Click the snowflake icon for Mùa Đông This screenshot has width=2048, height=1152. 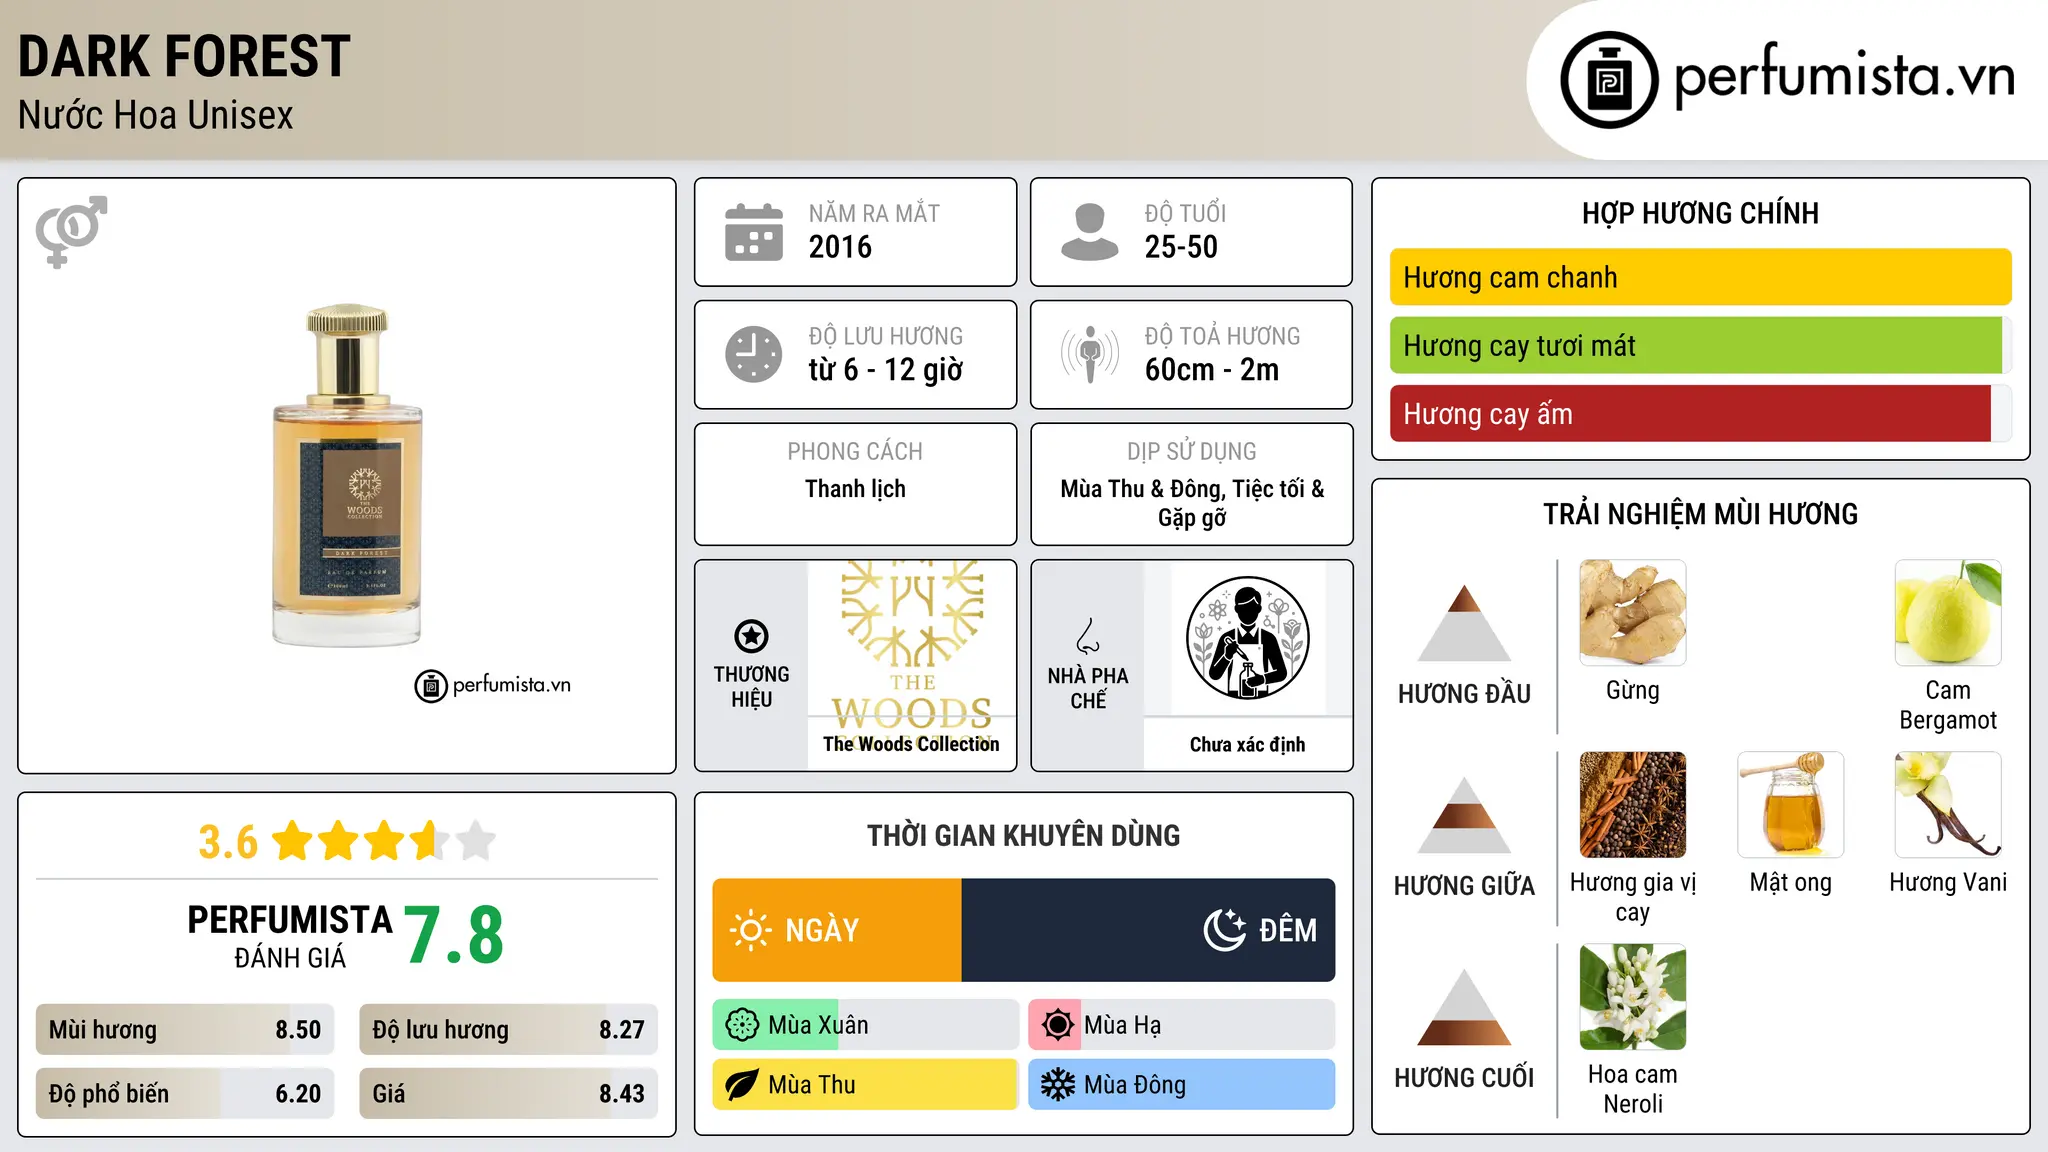pos(1057,1085)
